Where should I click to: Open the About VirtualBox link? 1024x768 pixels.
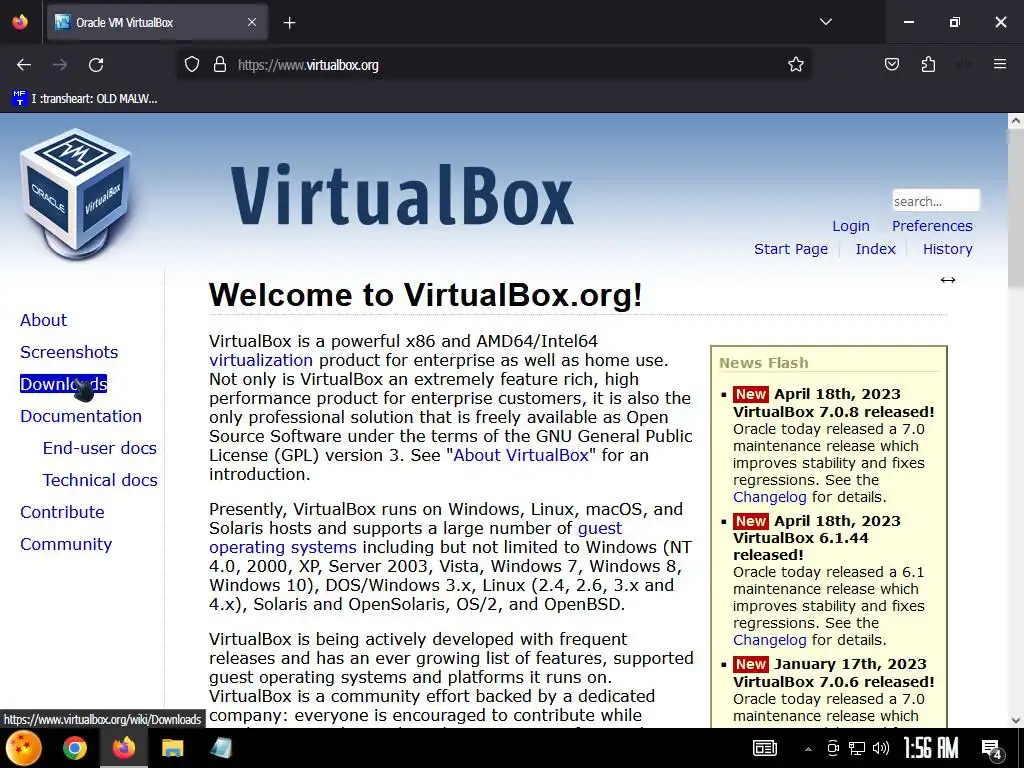coord(521,455)
